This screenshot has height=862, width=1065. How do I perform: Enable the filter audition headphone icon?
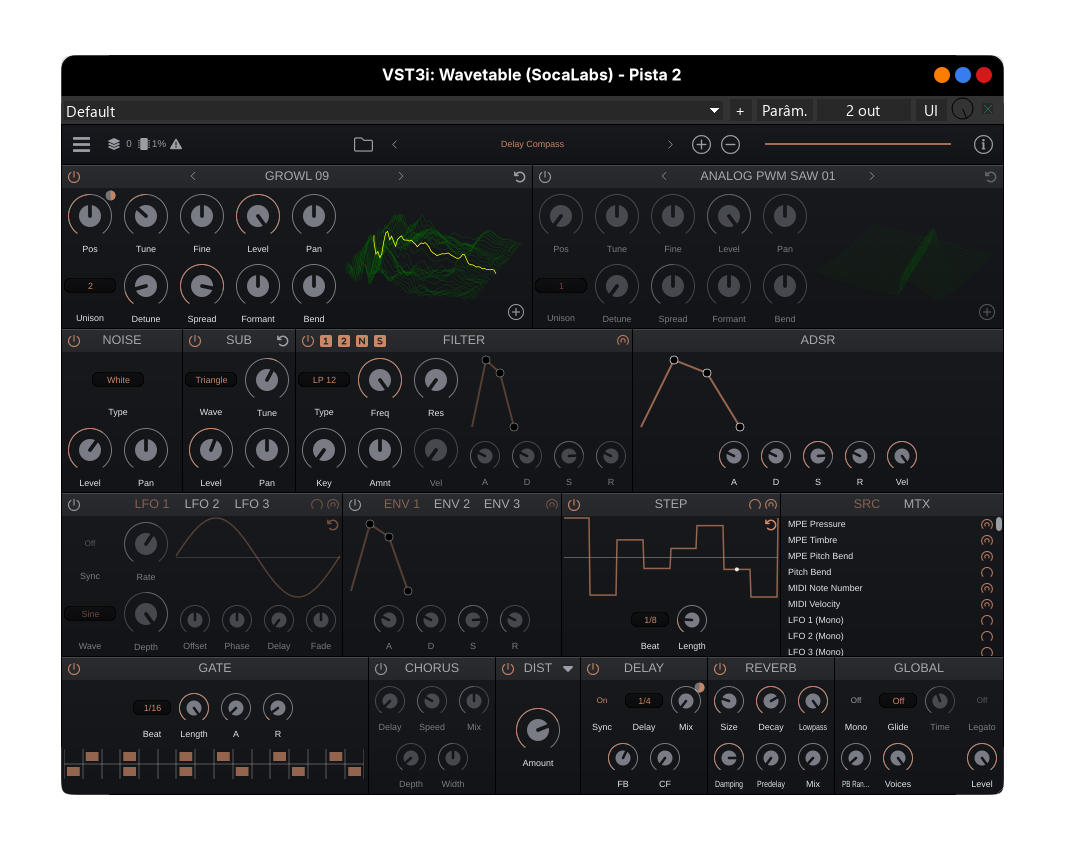pyautogui.click(x=623, y=340)
